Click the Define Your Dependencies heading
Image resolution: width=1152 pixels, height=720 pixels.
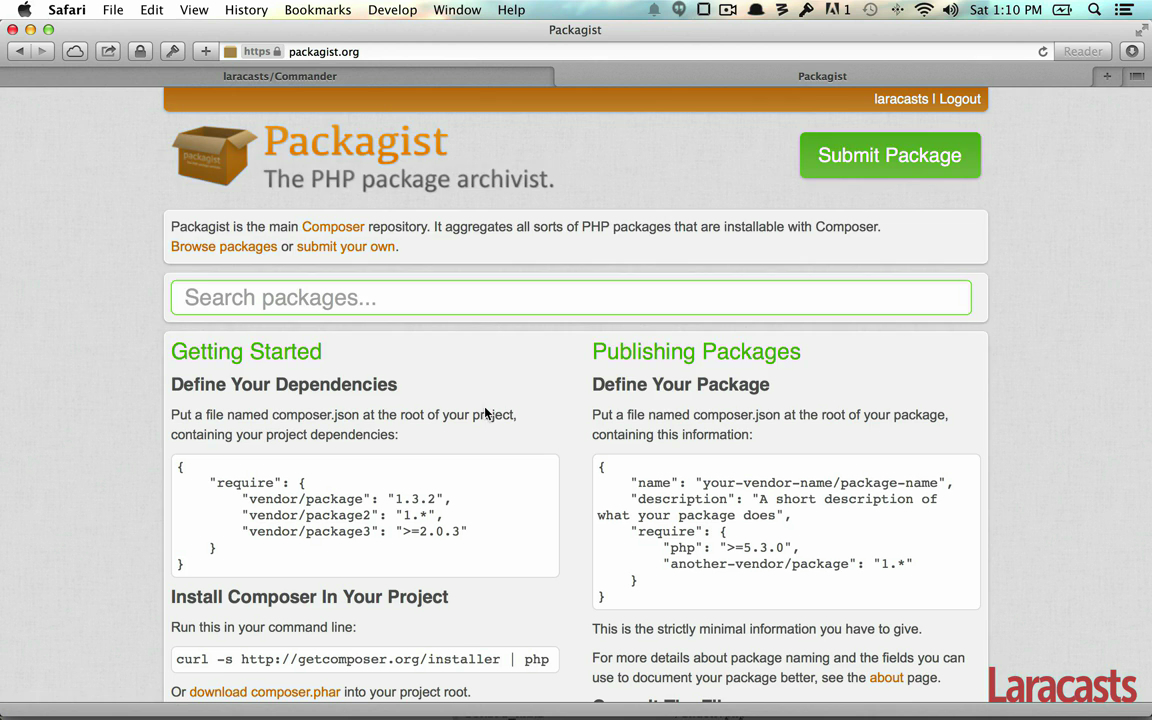pyautogui.click(x=284, y=384)
